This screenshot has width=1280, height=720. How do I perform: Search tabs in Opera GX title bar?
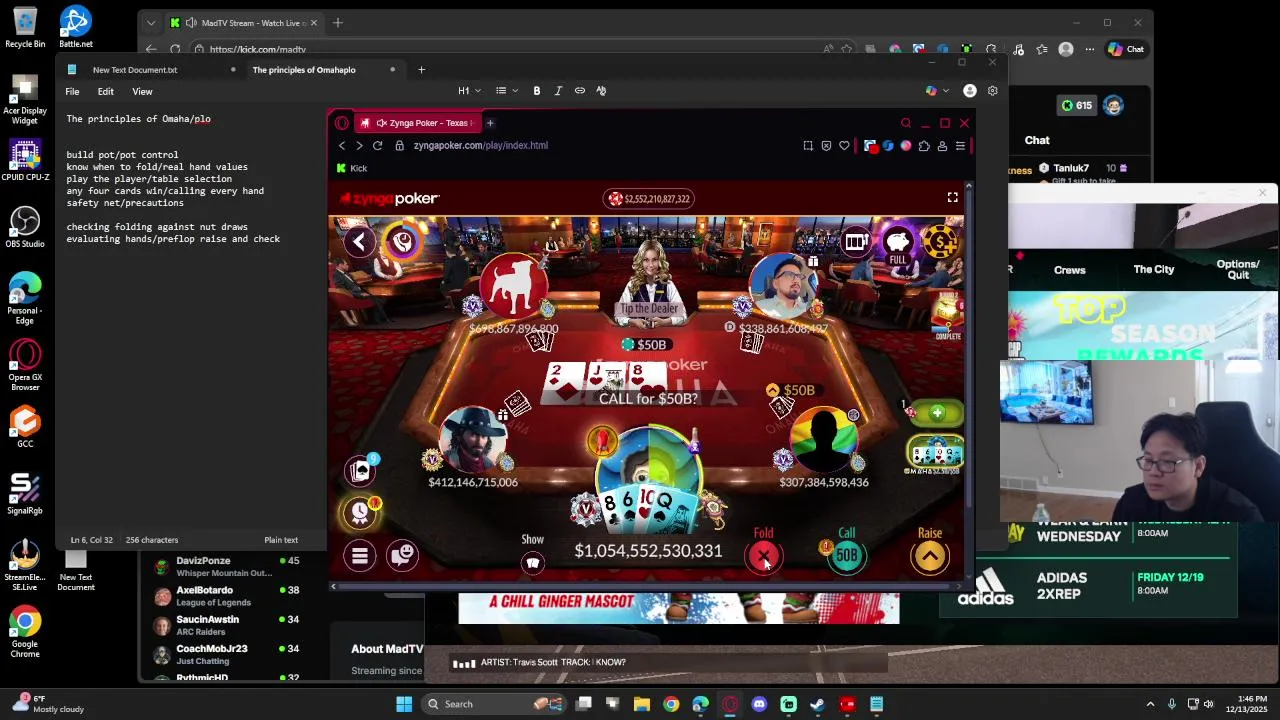click(906, 123)
